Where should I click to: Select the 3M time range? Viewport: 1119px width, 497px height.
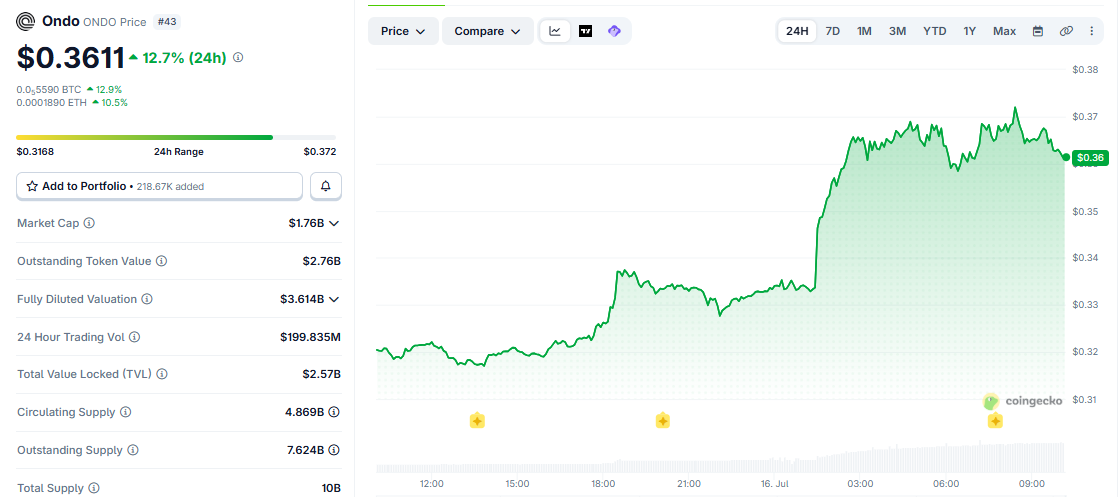pos(897,31)
